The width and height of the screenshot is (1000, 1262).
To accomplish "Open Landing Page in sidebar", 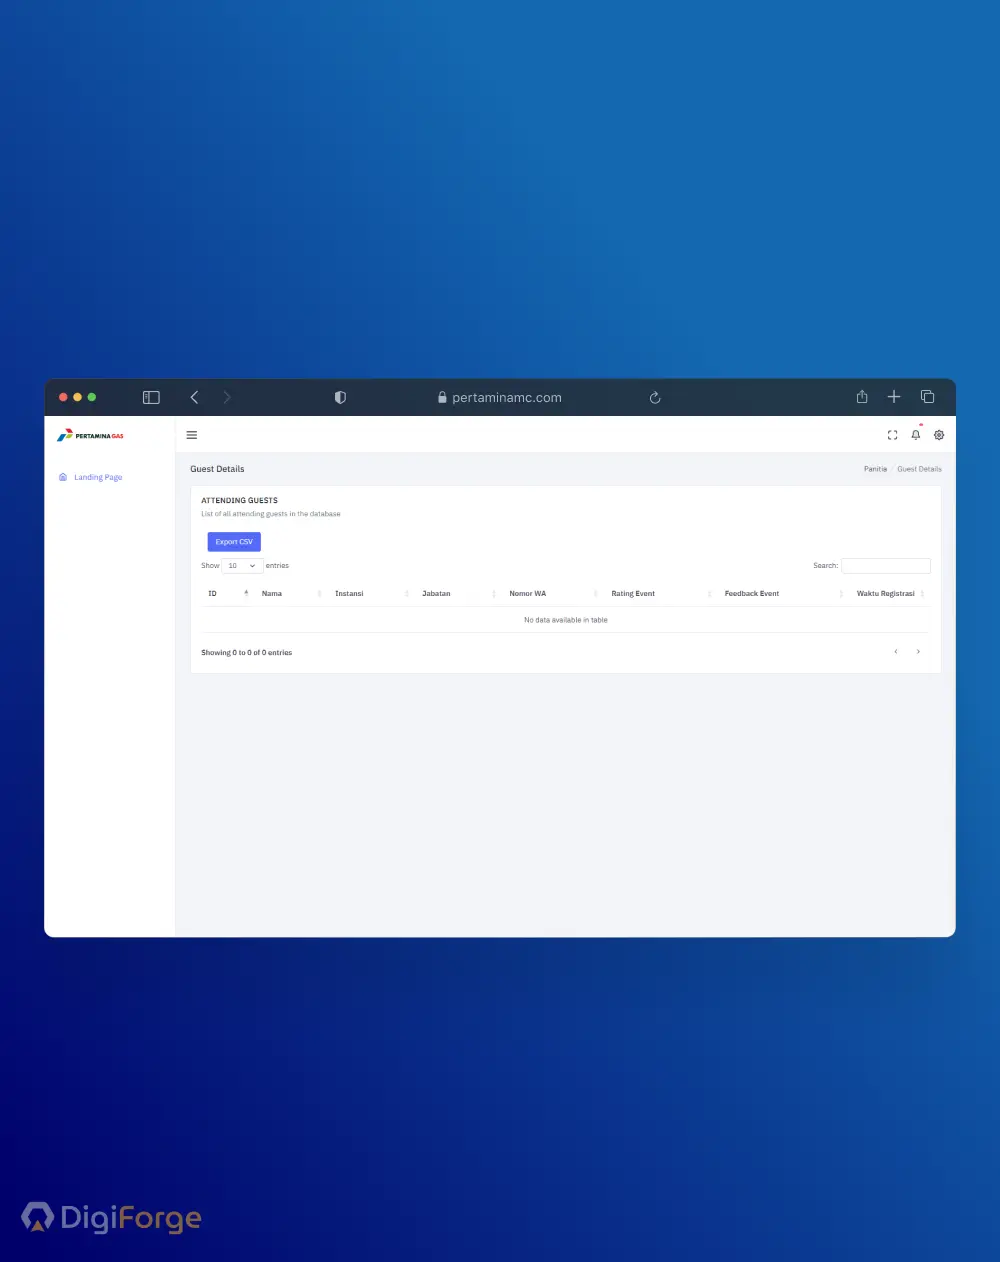I will click(98, 477).
